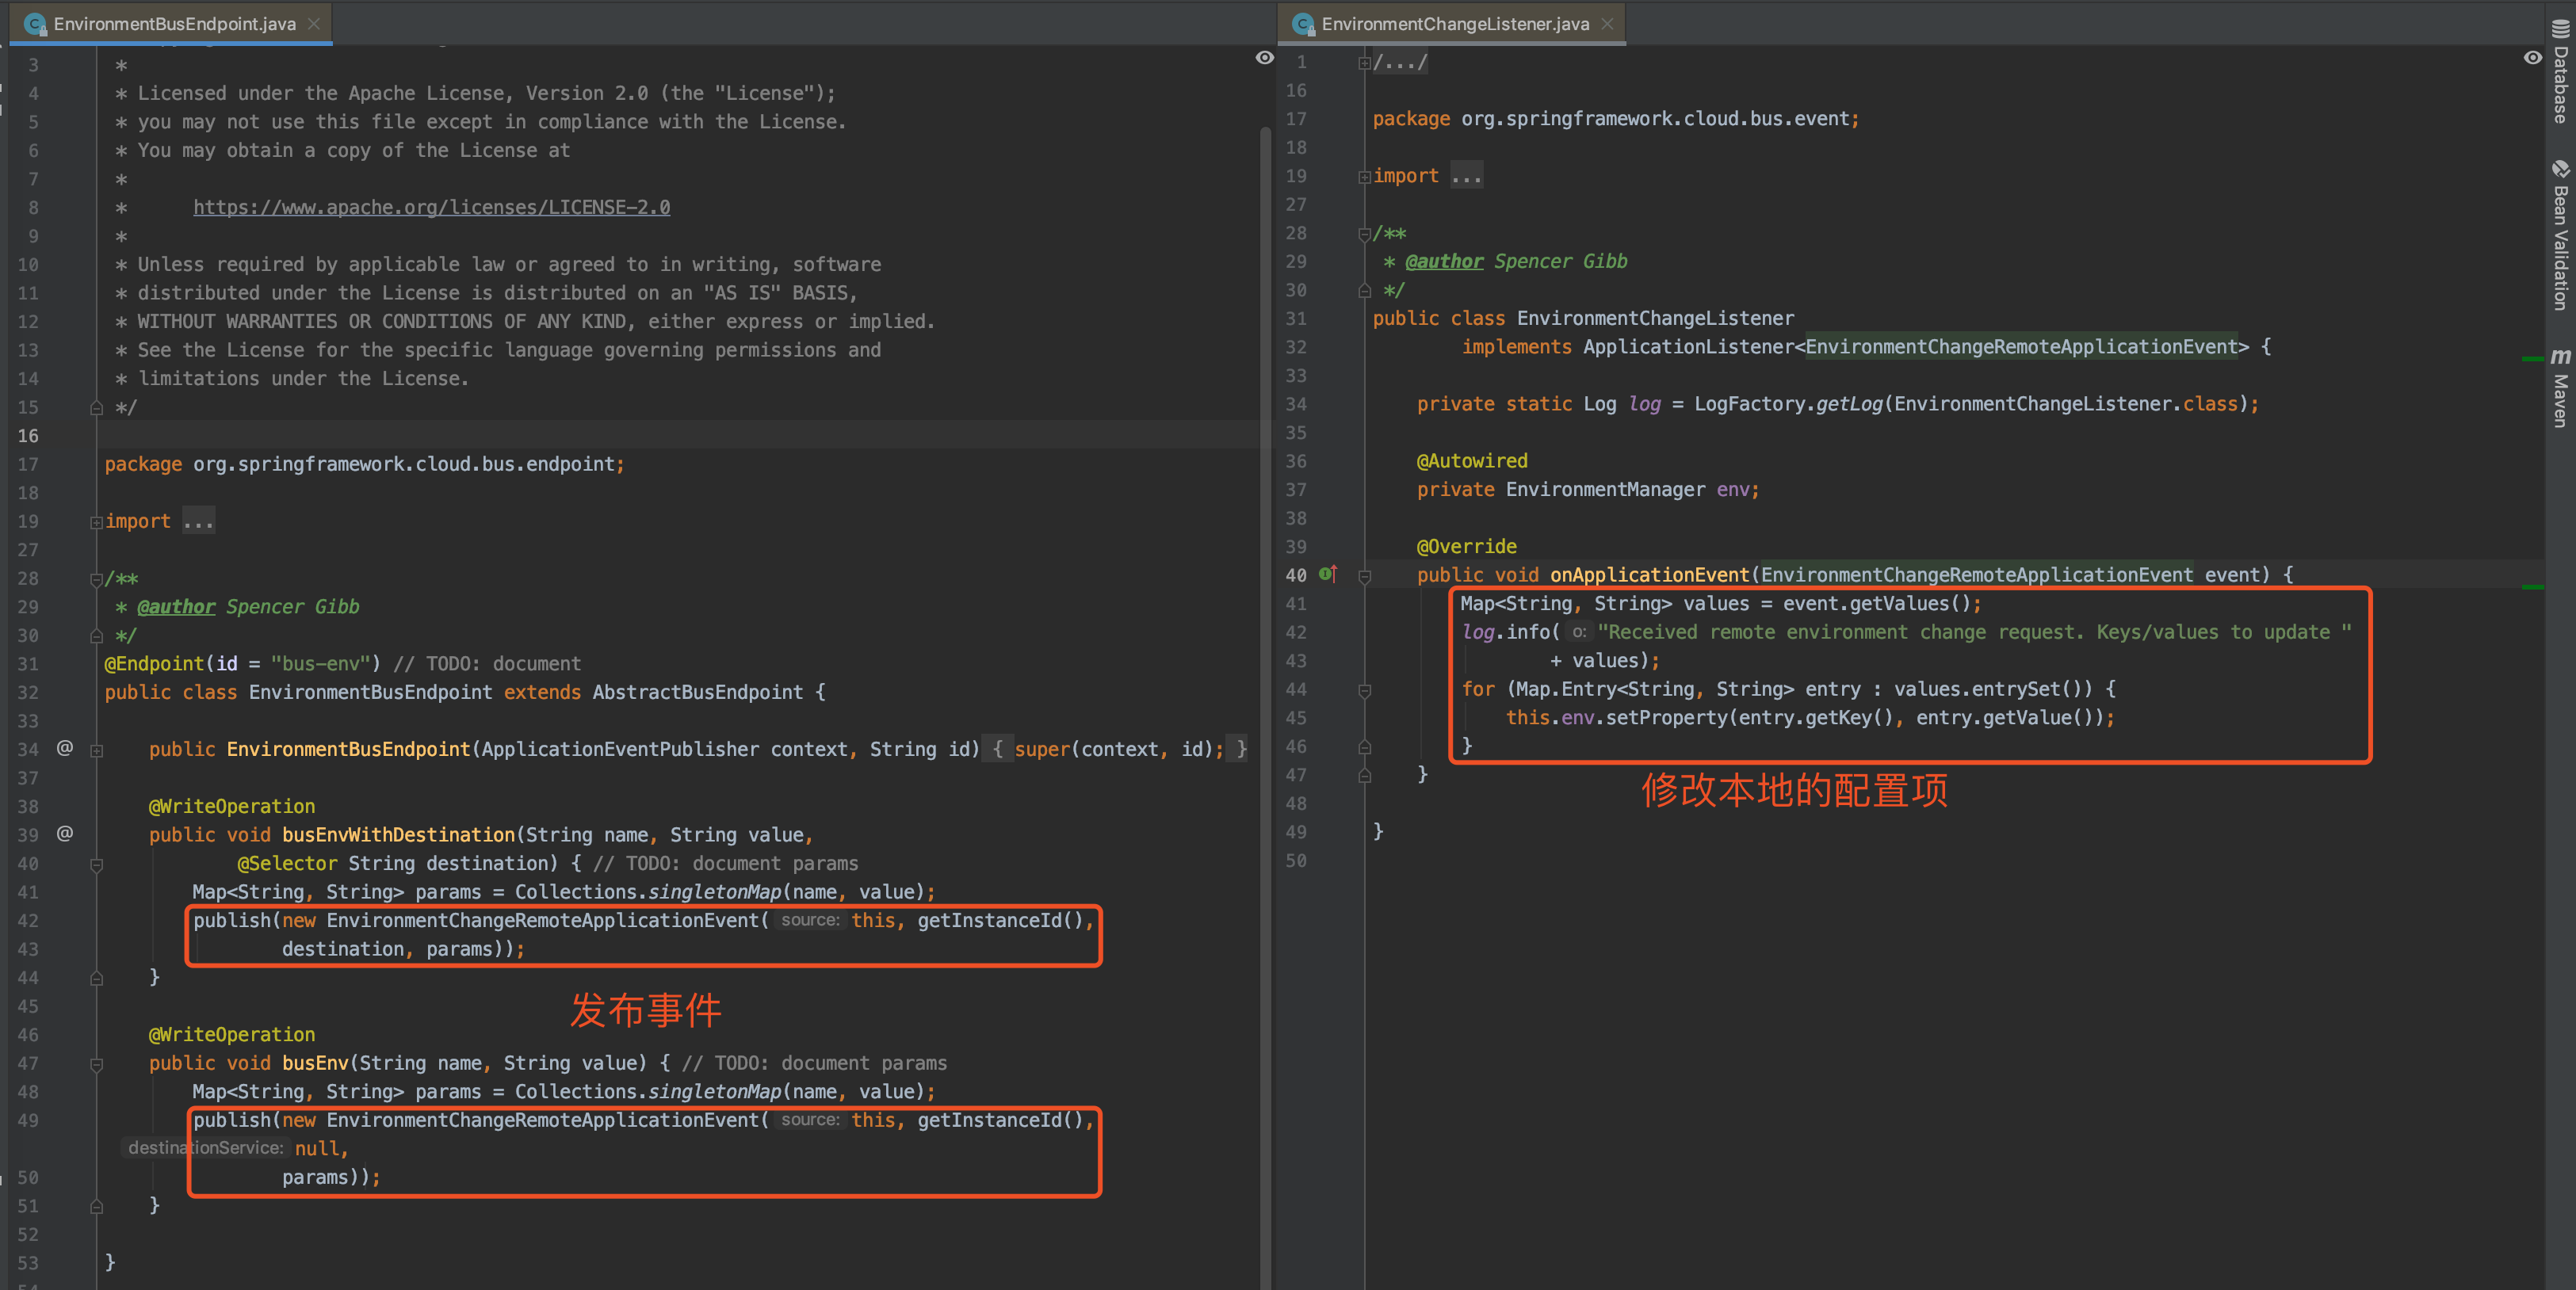
Task: Toggle the right editor's inspections eye icon
Action: (x=2532, y=58)
